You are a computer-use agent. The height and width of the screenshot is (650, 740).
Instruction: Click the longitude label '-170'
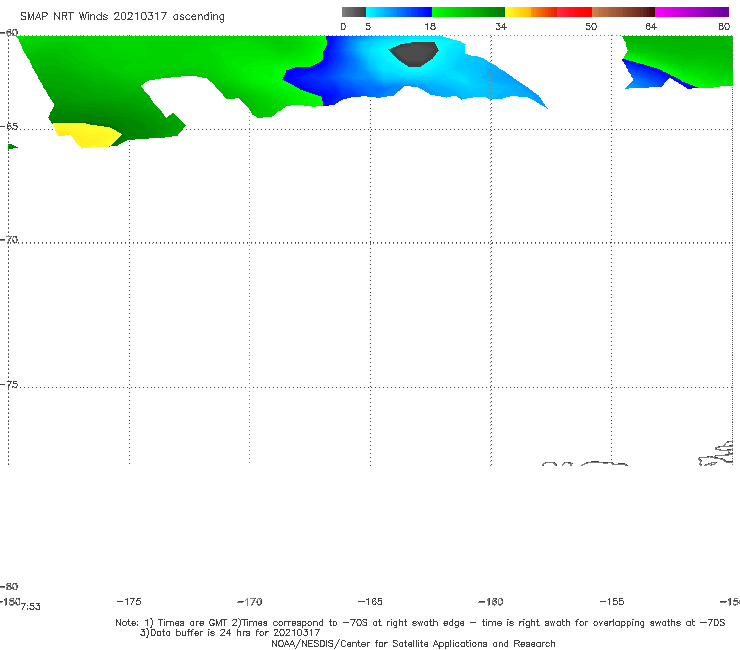coord(250,601)
